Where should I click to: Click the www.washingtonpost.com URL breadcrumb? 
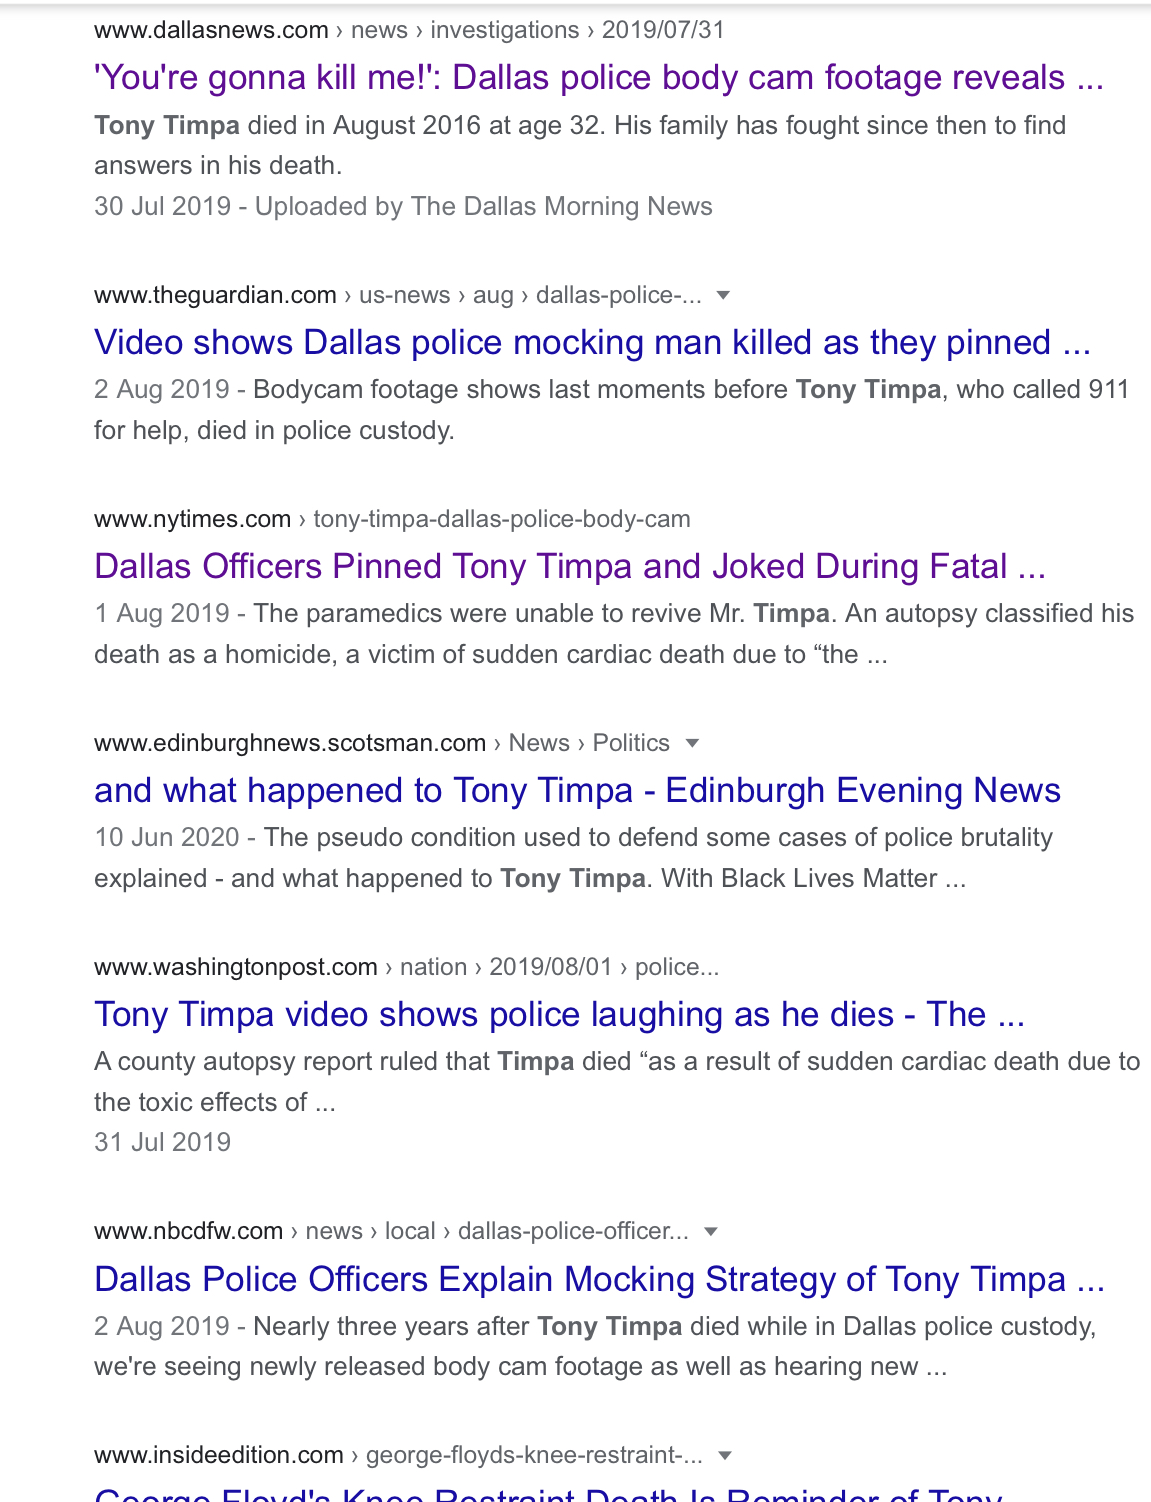[x=236, y=967]
